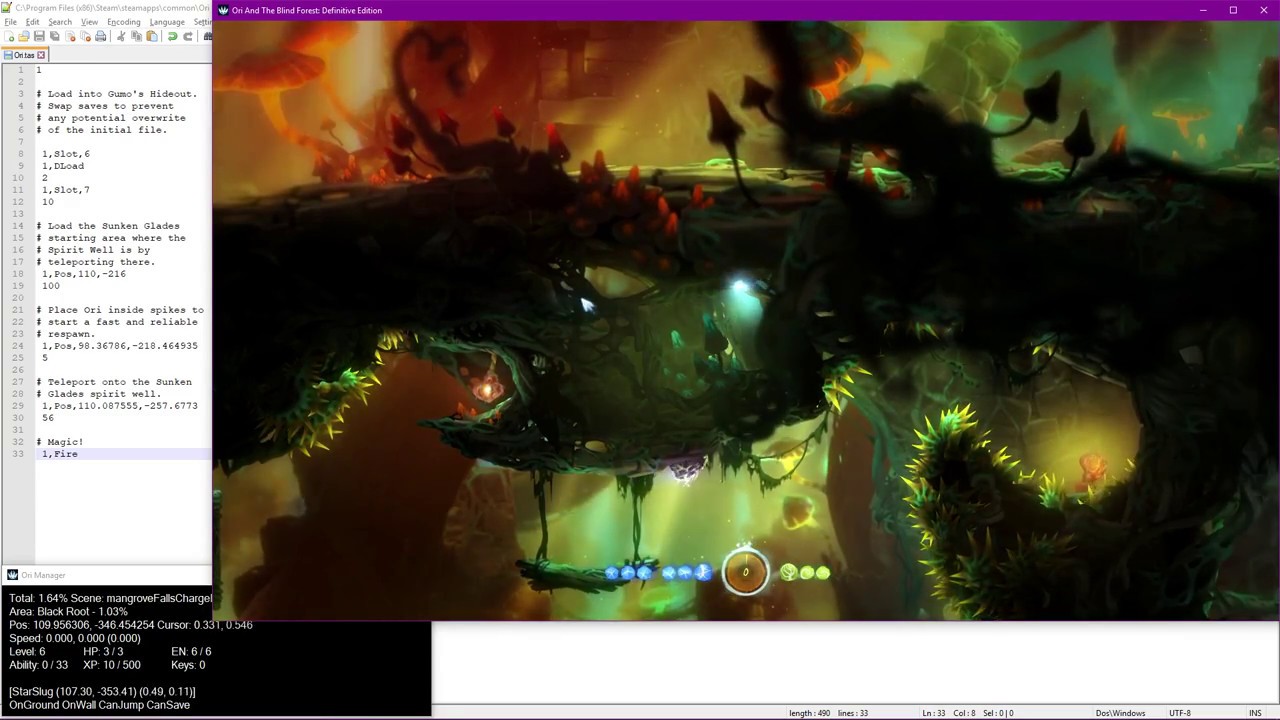Maximize the Ori And The Blind Forest window
1280x720 pixels.
pos(1233,10)
